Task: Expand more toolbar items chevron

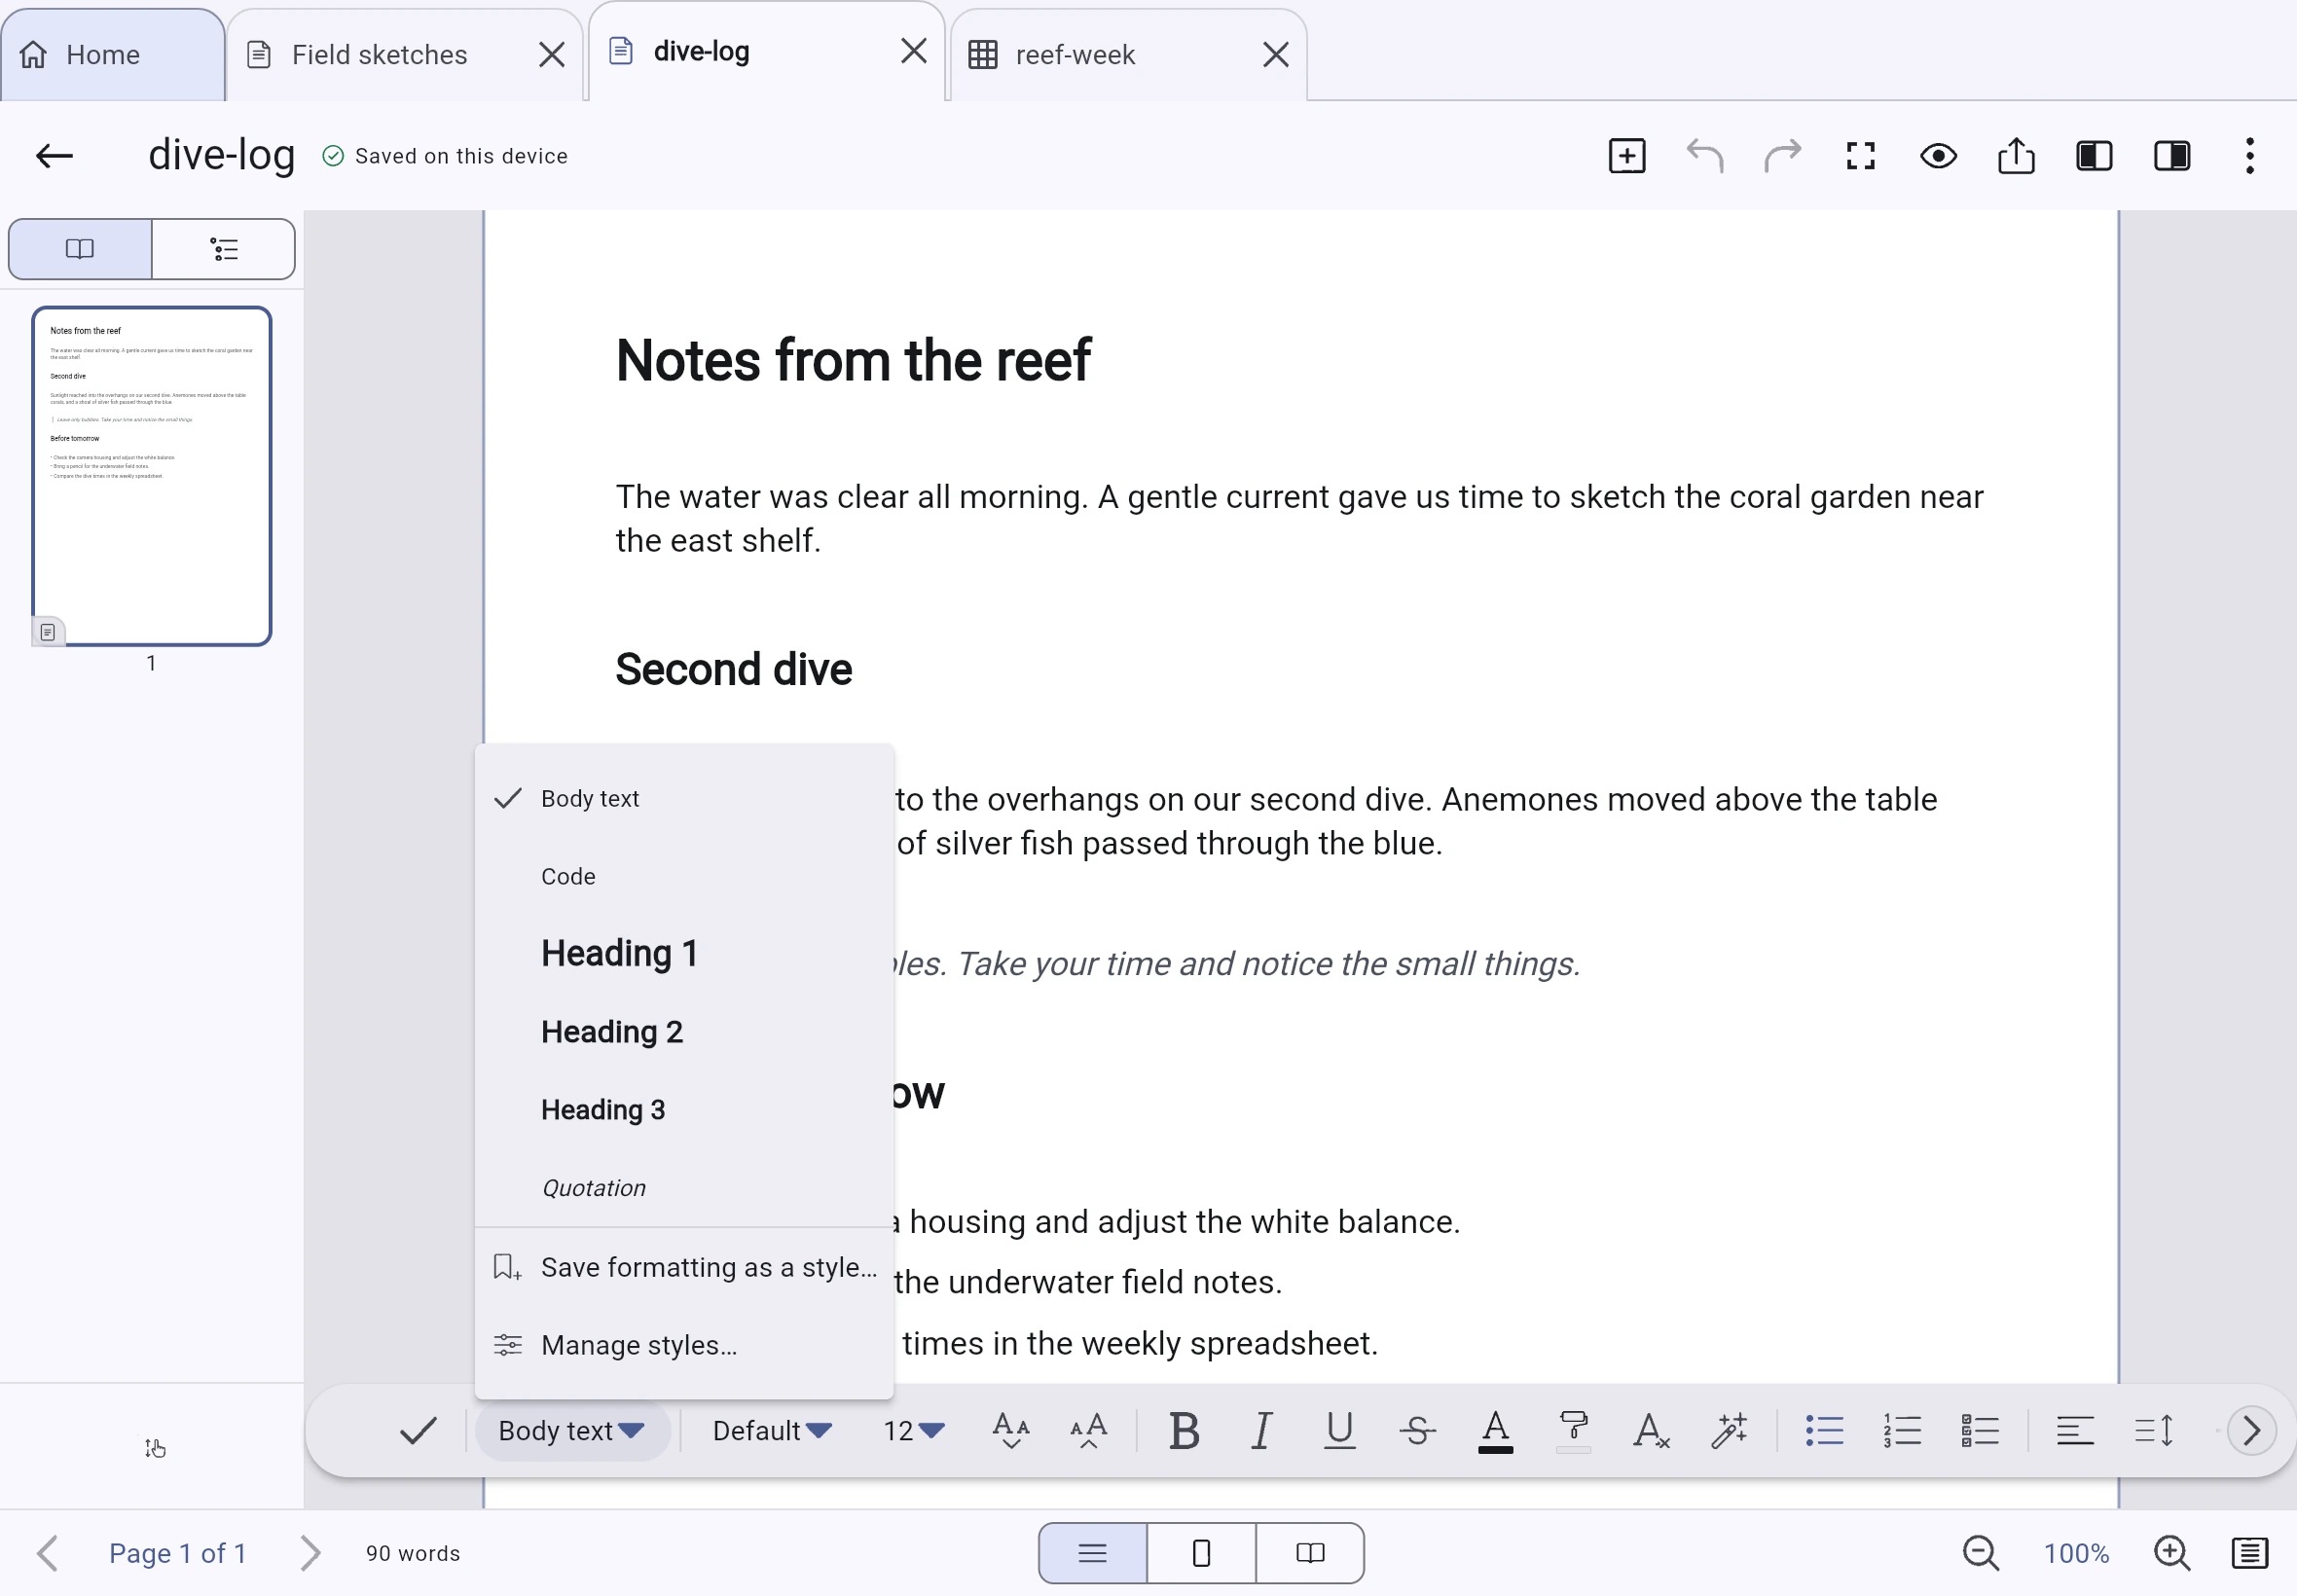Action: pos(2251,1431)
